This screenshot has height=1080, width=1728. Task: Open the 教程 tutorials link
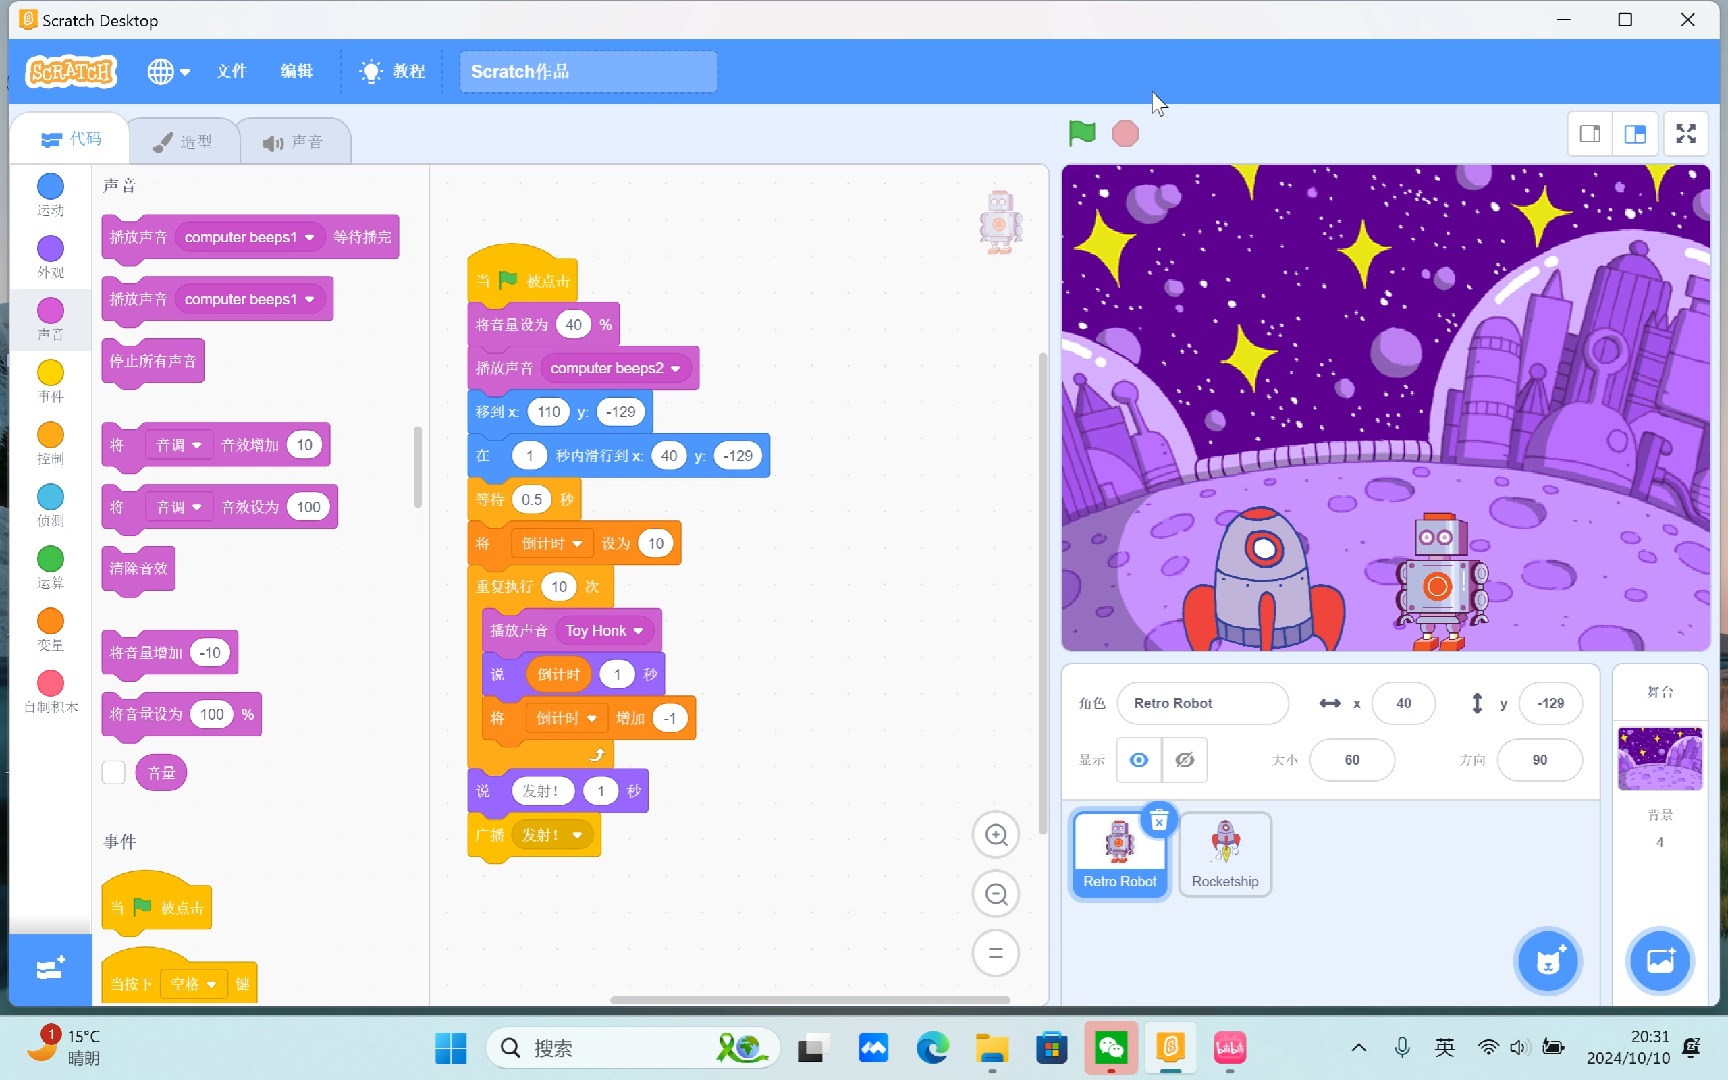tap(394, 71)
